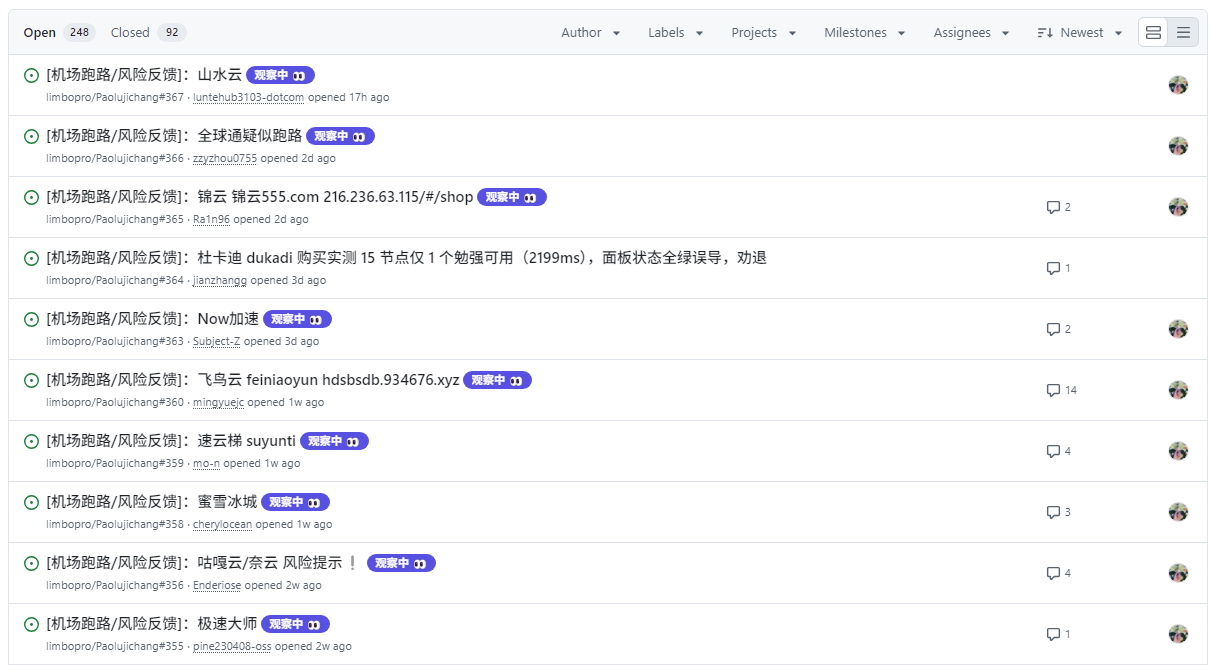Click 观察中 label on 全球通疑似跑路 issue
The height and width of the screenshot is (665, 1210).
341,136
